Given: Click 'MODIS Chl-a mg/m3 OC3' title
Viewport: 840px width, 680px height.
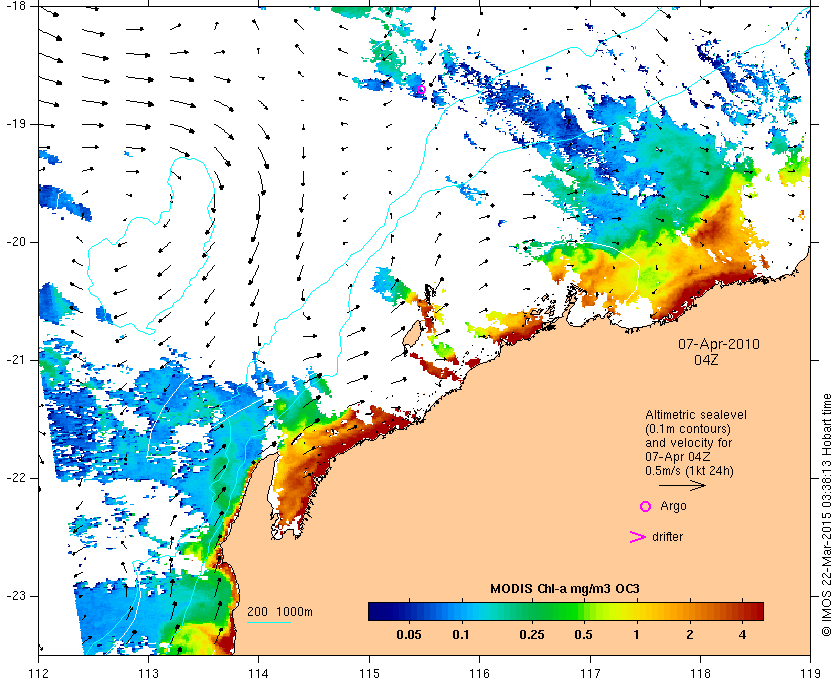Looking at the screenshot, I should point(565,589).
